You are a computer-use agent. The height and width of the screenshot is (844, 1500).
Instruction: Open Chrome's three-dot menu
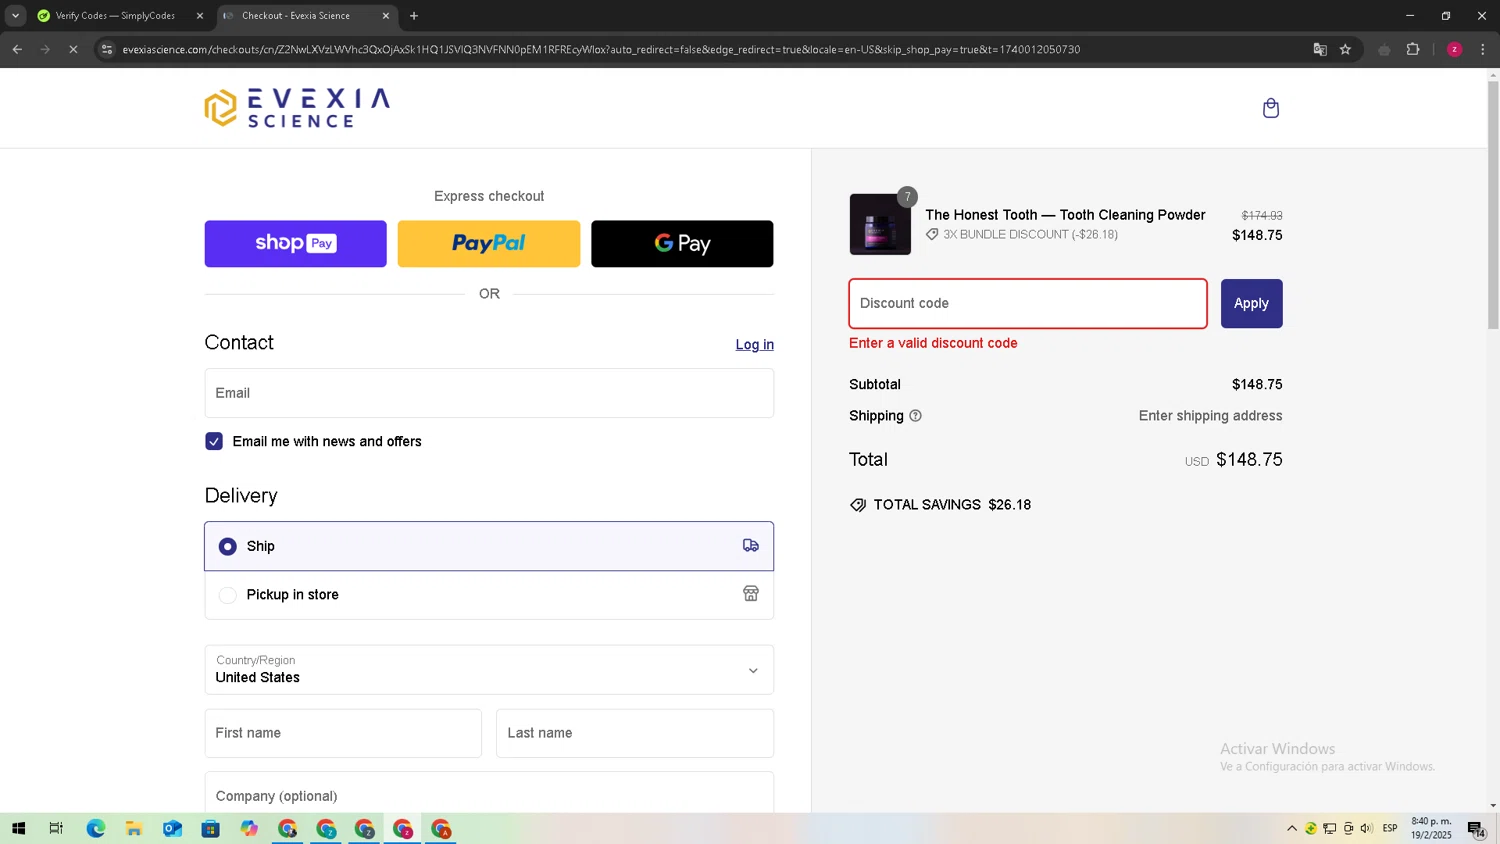[1483, 49]
